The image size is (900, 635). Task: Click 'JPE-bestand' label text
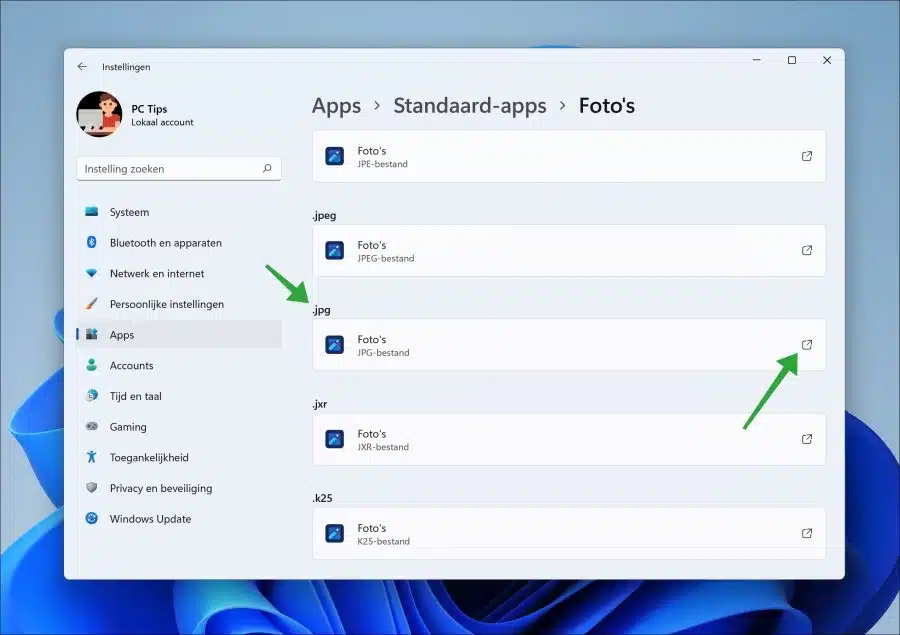pos(382,164)
